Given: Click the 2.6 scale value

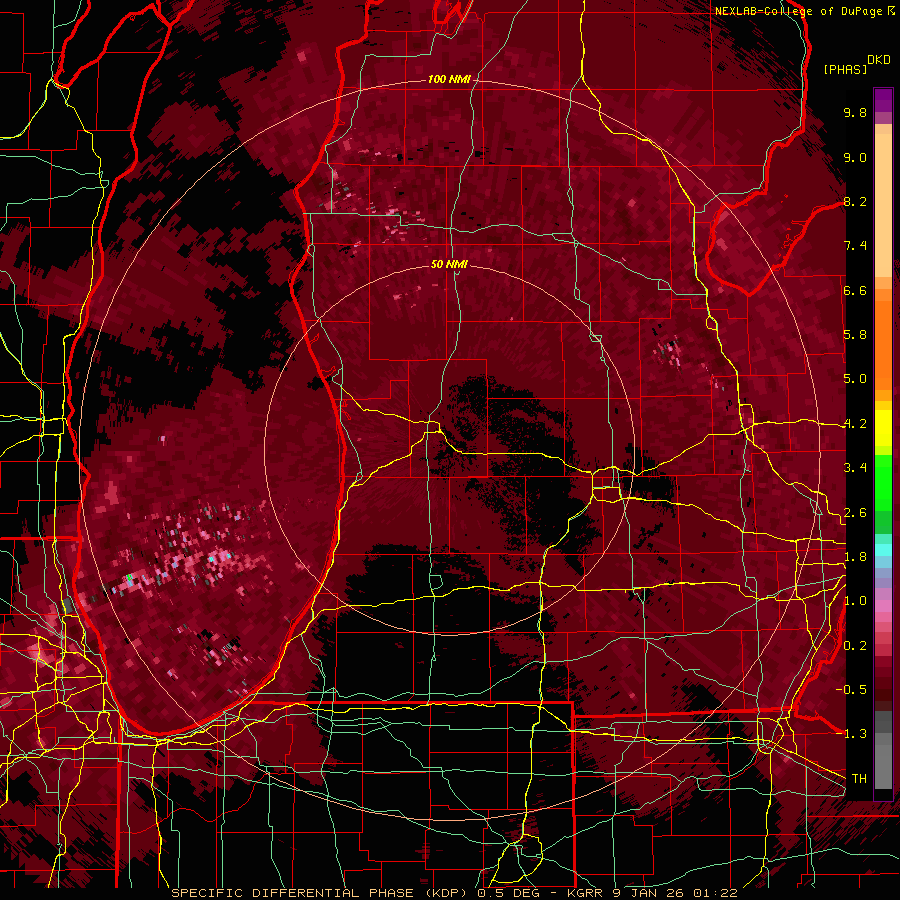Looking at the screenshot, I should [x=855, y=513].
